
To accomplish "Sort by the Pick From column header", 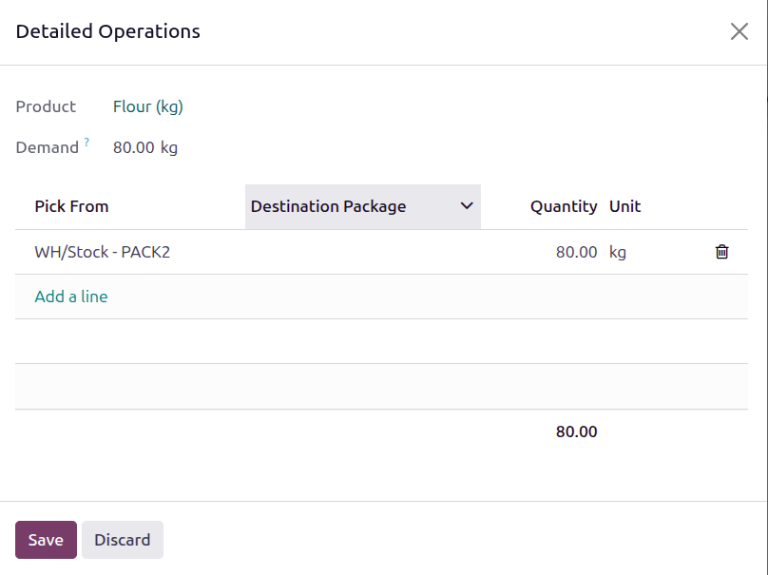I will (x=71, y=206).
